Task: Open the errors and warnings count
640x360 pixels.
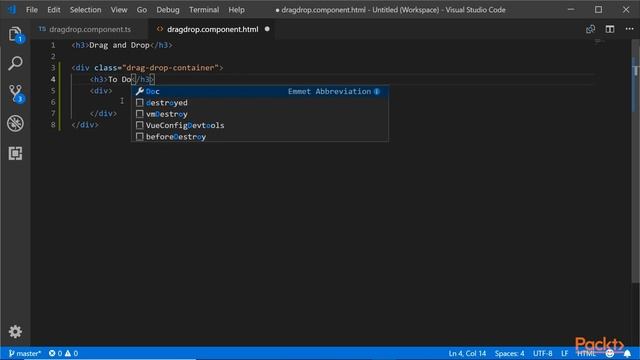Action: click(63, 353)
